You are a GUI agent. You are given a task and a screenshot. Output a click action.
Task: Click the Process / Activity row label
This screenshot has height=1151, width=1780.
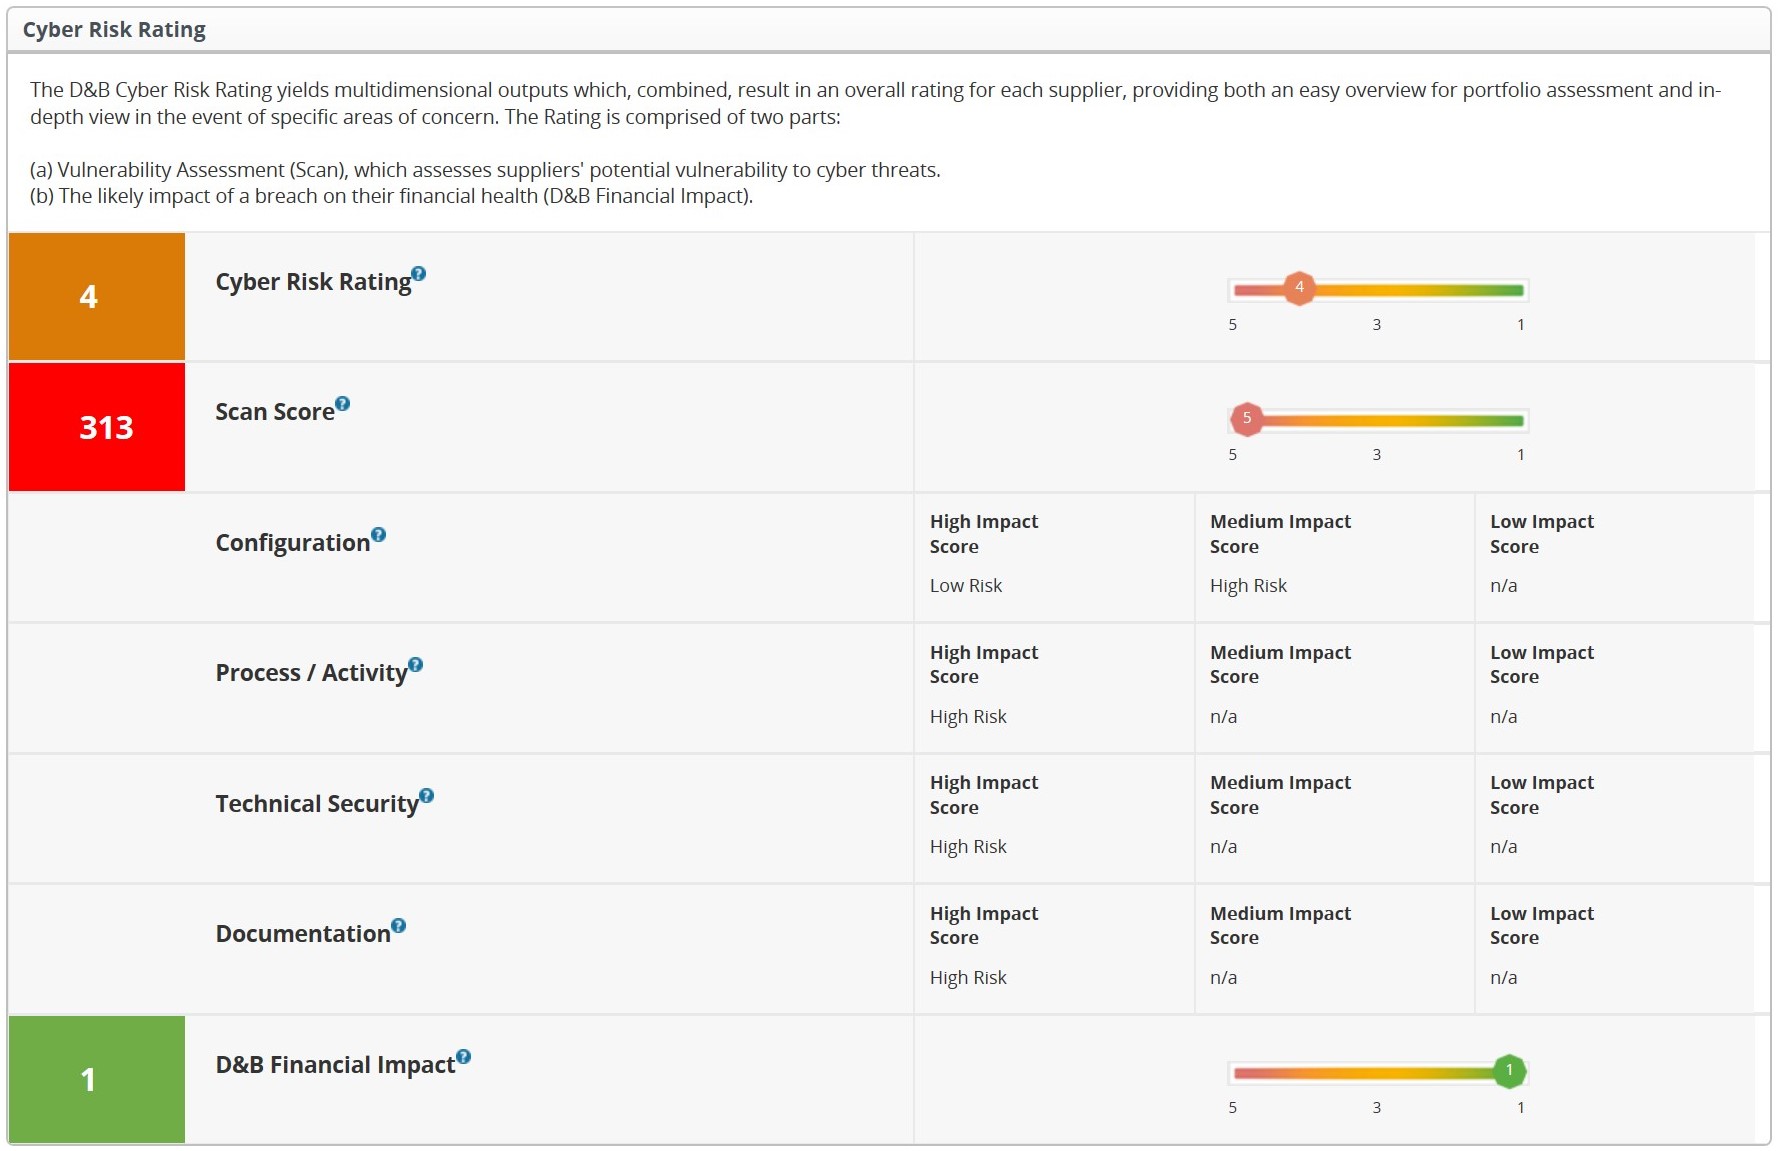pyautogui.click(x=311, y=673)
